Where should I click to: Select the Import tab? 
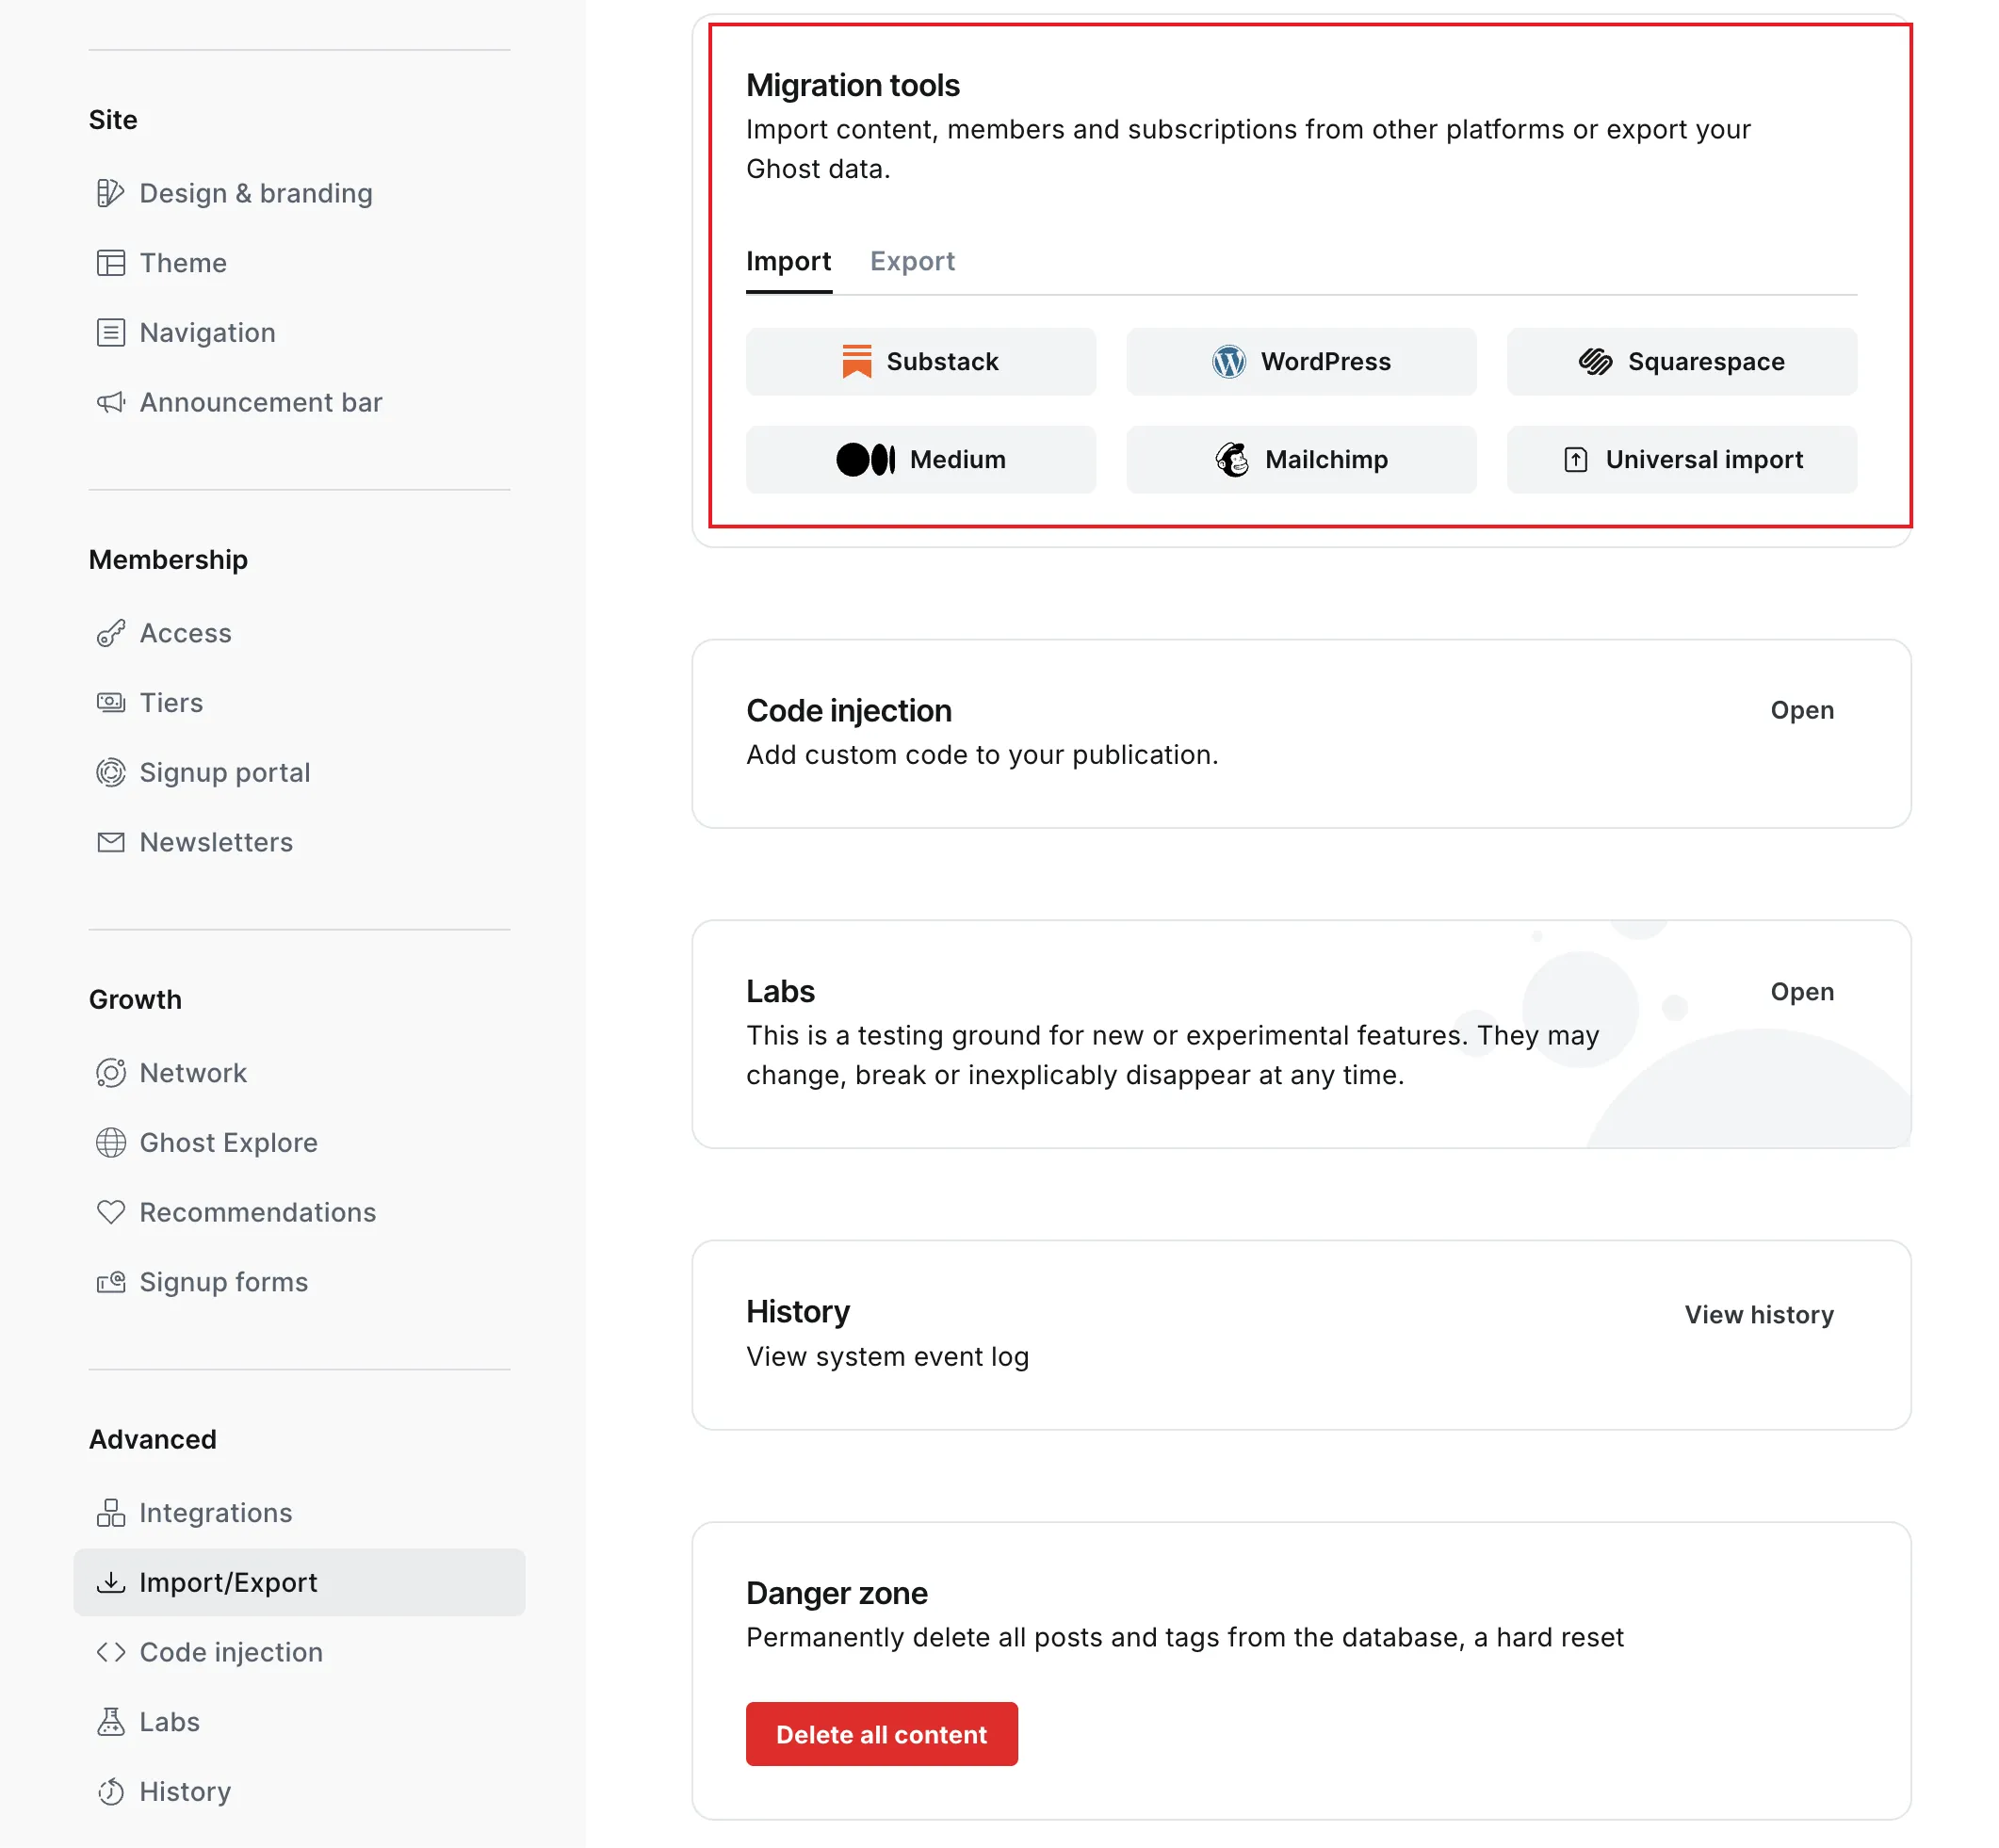tap(788, 261)
